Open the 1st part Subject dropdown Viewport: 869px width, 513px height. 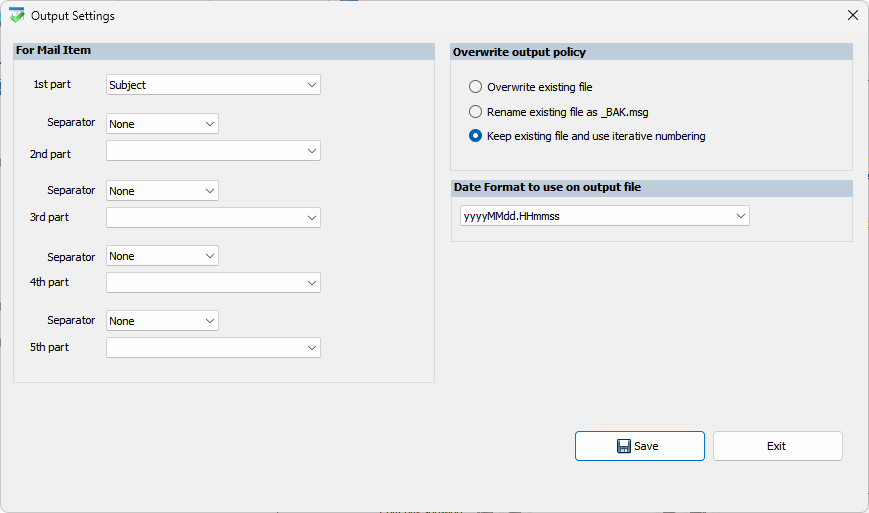click(x=213, y=85)
